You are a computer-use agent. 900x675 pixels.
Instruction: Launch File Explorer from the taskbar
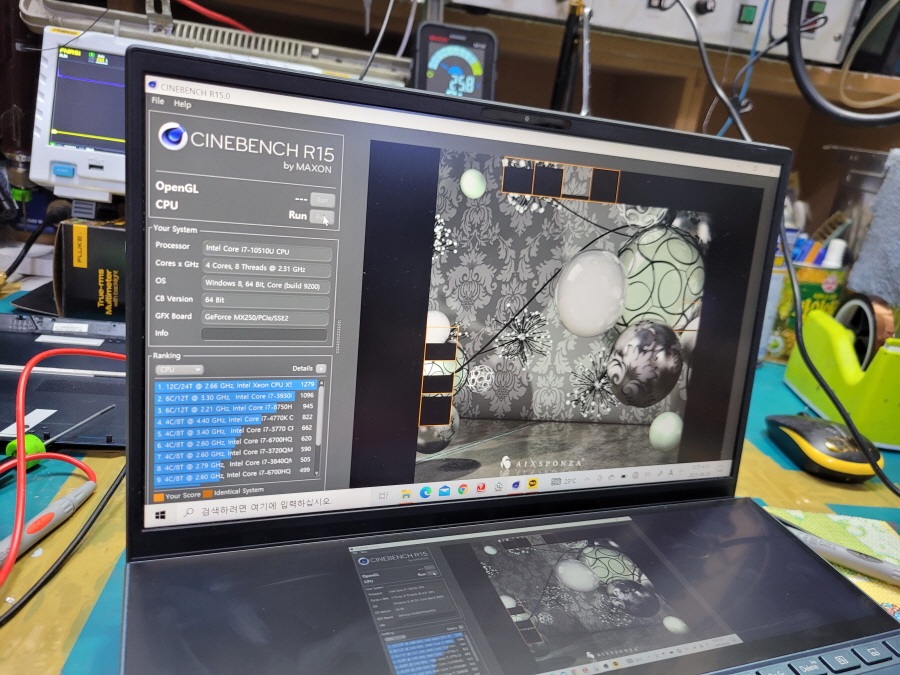coord(408,492)
